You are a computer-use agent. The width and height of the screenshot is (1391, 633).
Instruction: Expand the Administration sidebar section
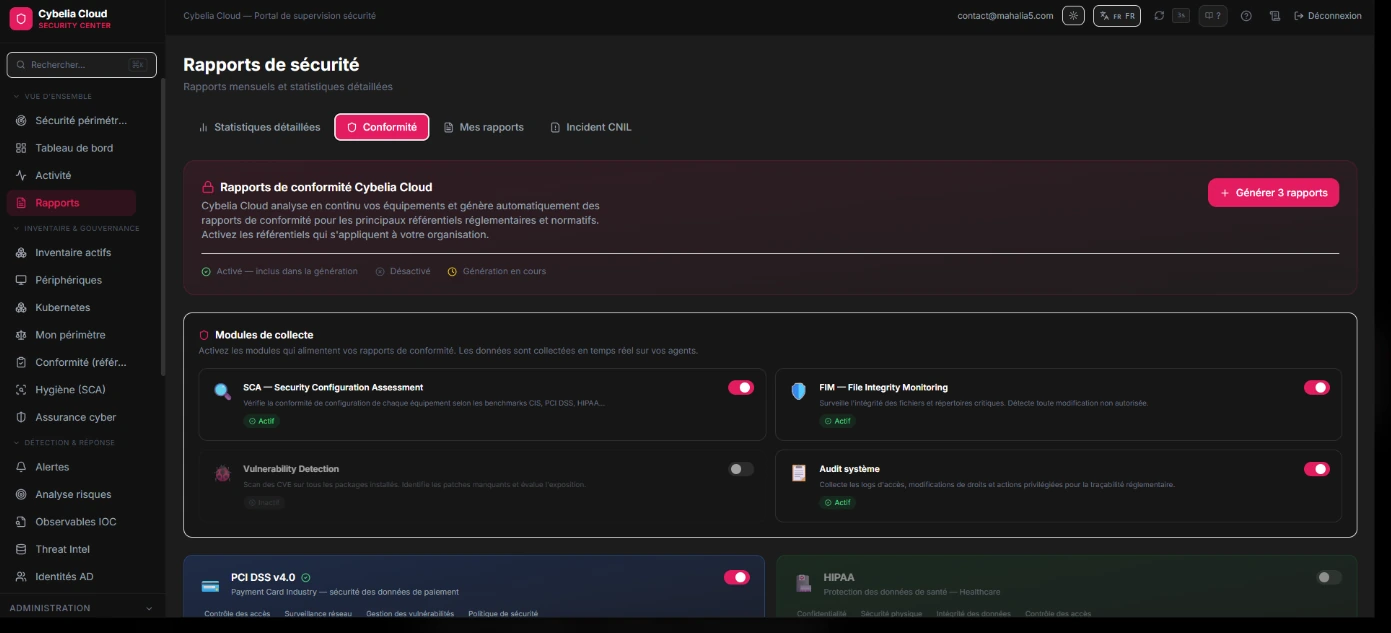(x=80, y=608)
